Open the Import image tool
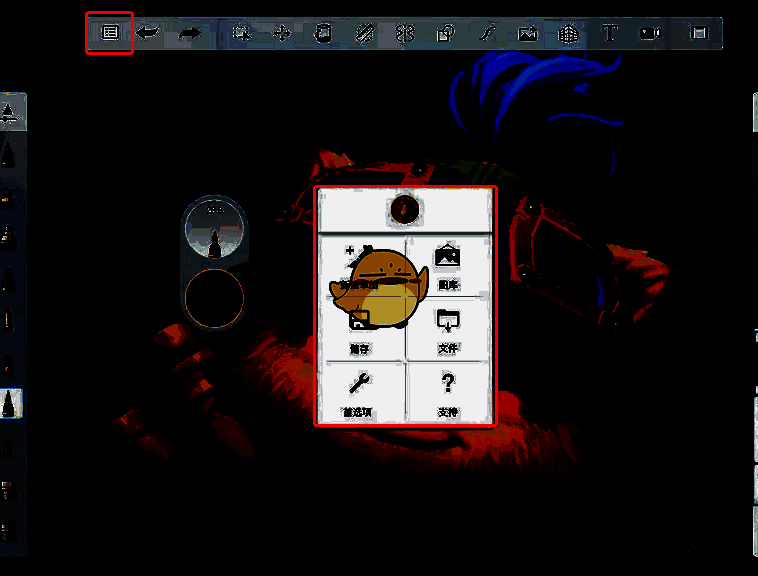This screenshot has width=758, height=576. tap(527, 33)
